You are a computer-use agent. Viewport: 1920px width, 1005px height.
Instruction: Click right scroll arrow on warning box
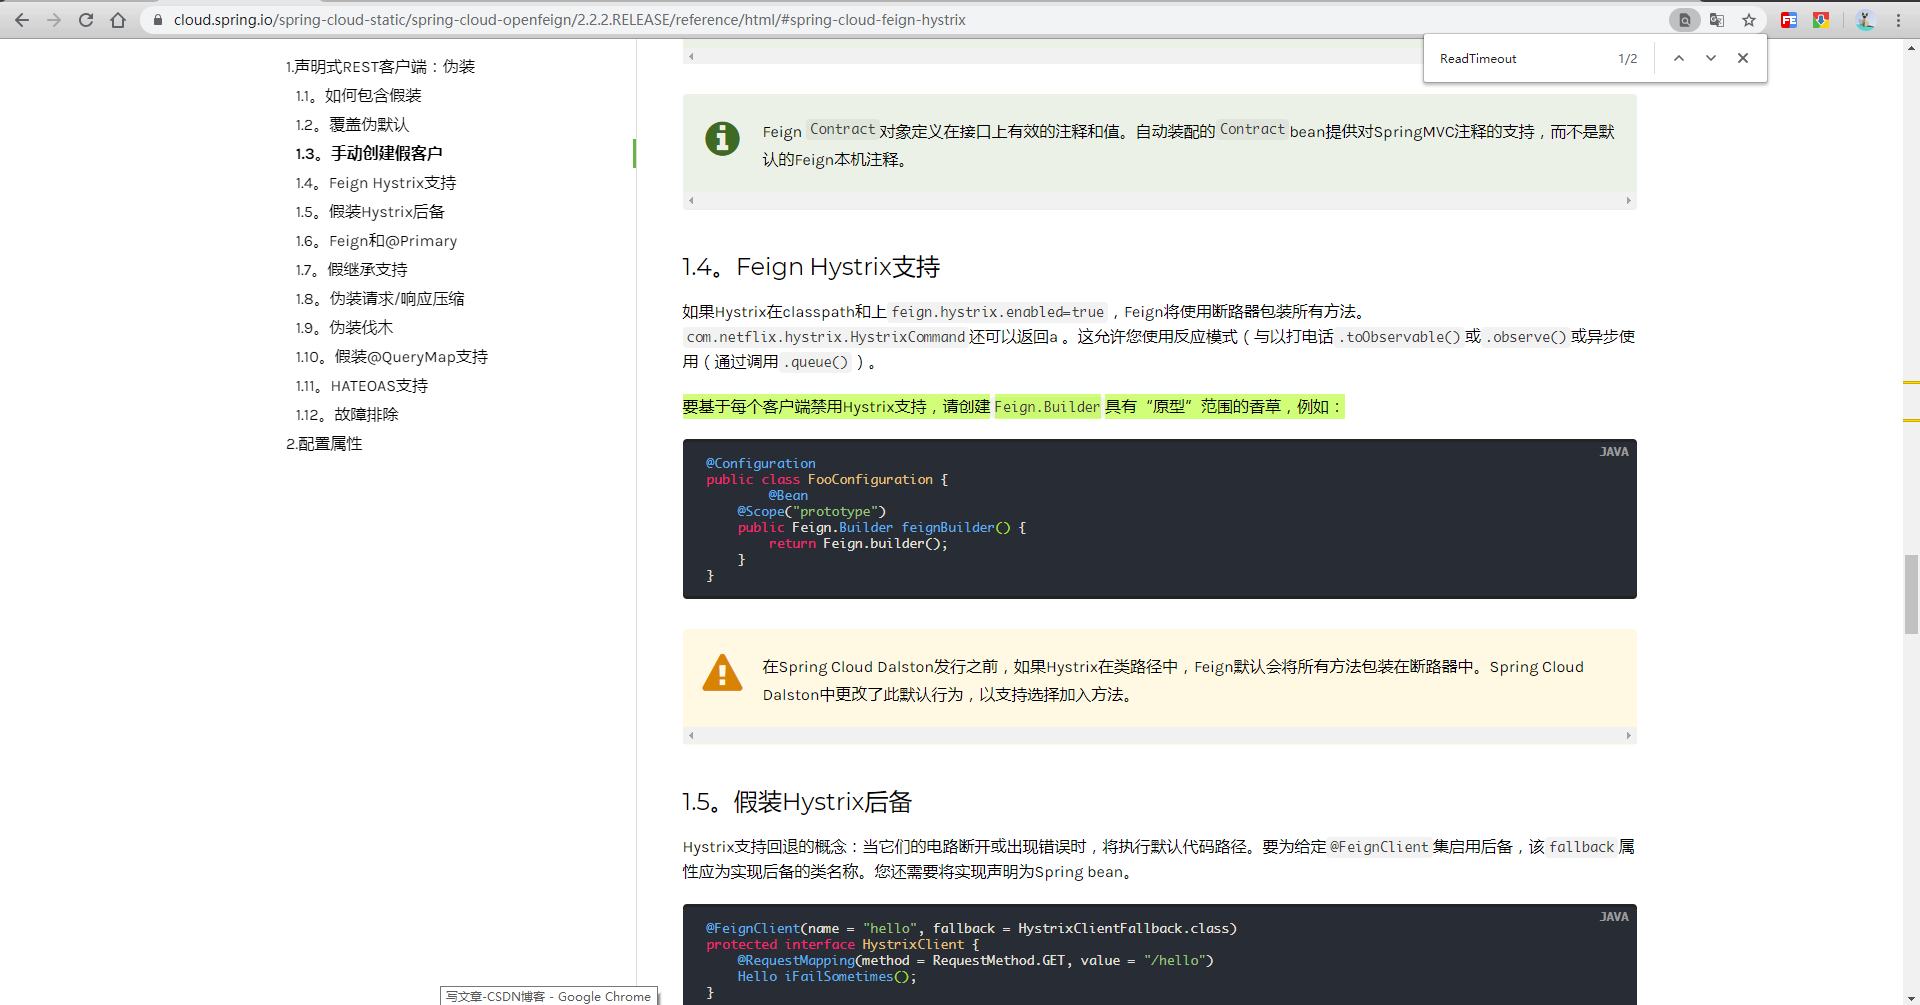click(1628, 735)
